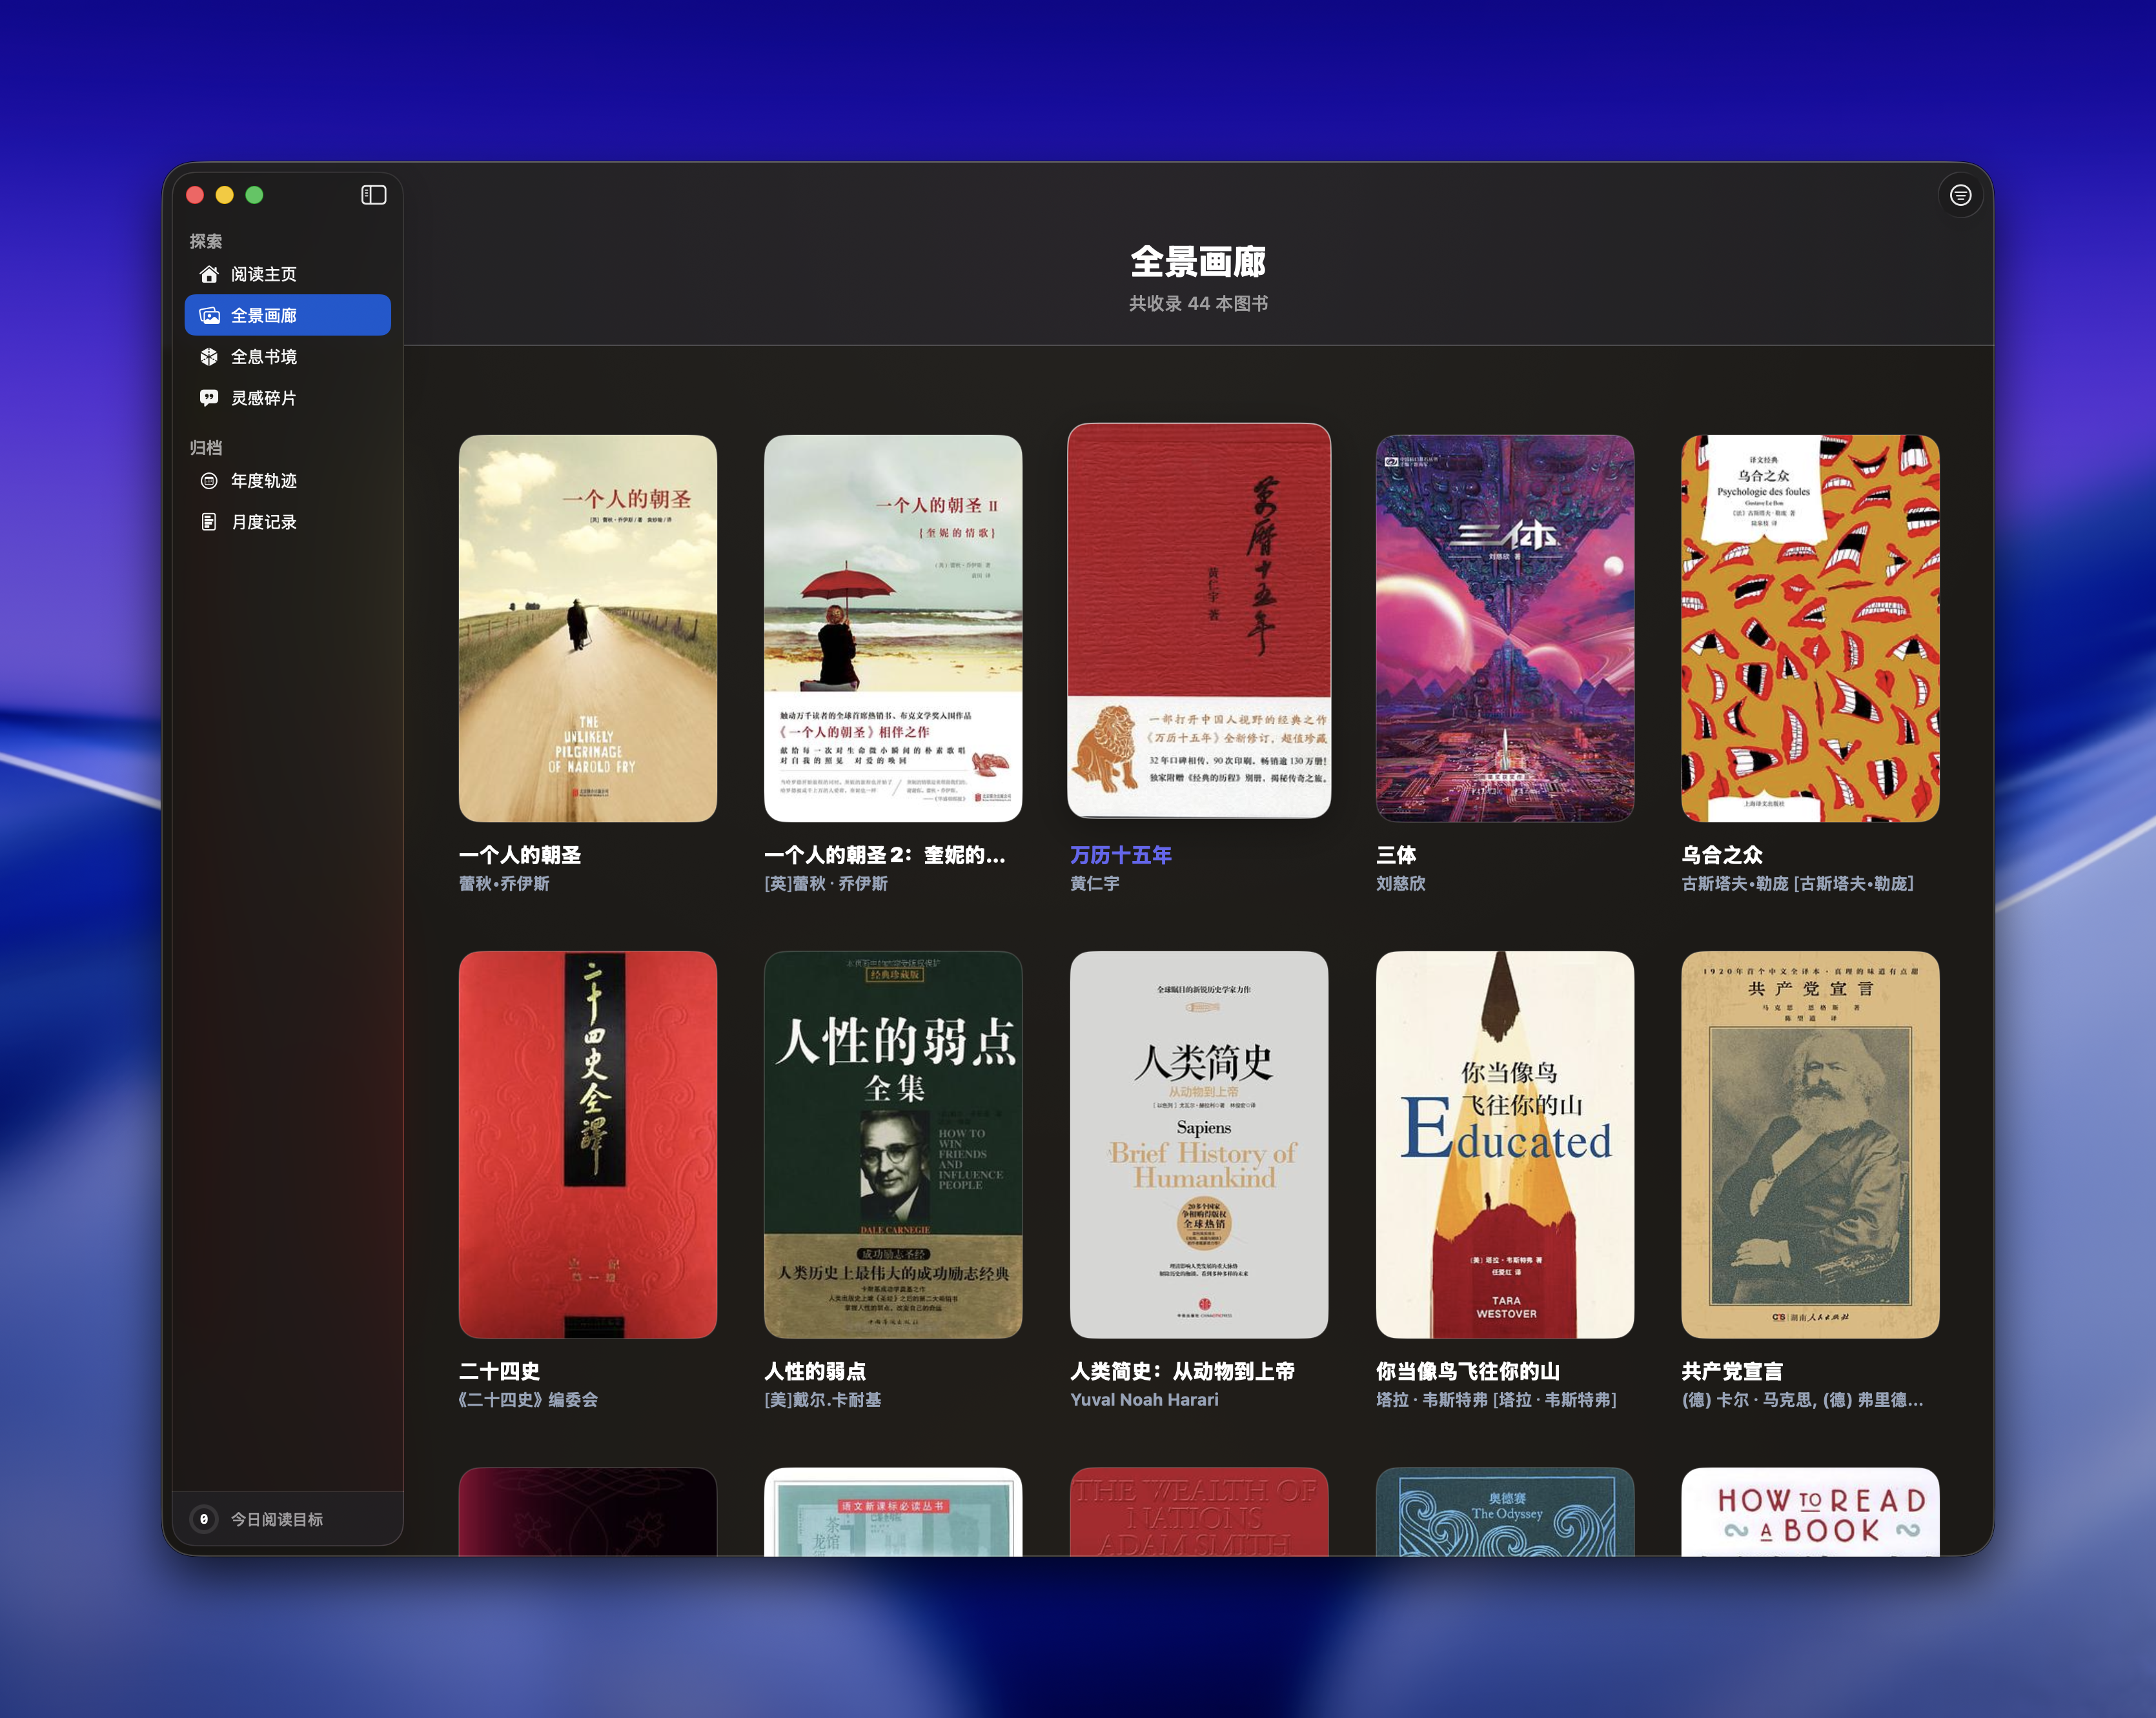Click the title 人性的弱点
Viewport: 2156px width, 1718px height.
[x=815, y=1371]
